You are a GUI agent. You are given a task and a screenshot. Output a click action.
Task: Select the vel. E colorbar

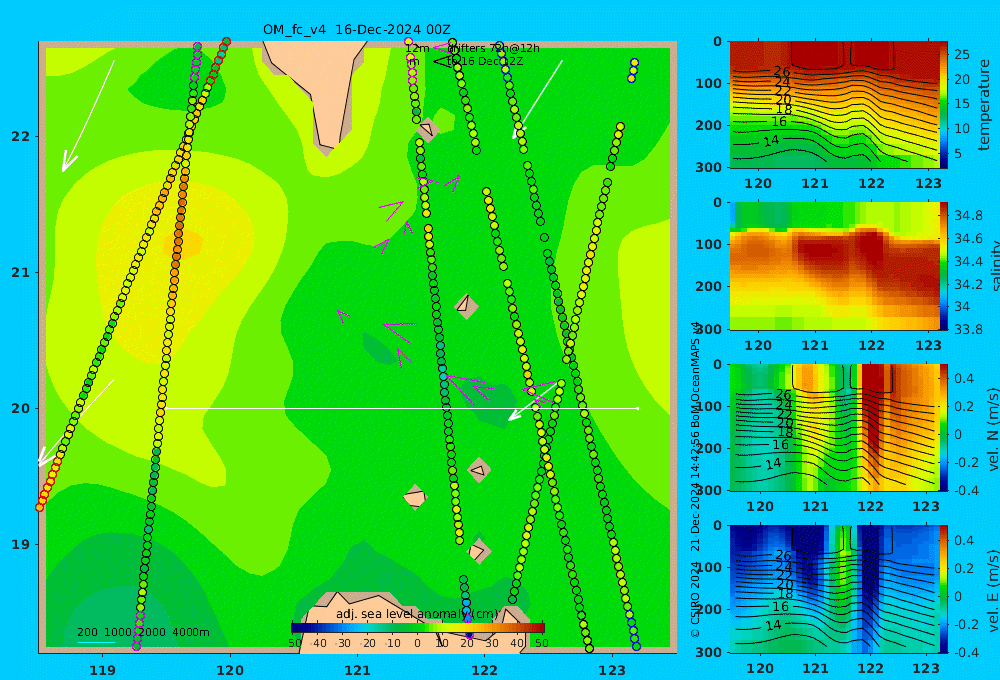point(944,589)
